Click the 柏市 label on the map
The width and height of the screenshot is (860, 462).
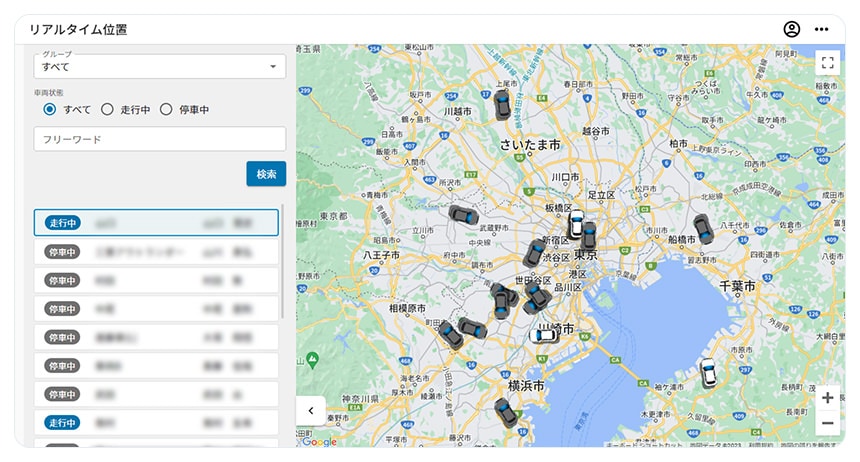pos(678,143)
